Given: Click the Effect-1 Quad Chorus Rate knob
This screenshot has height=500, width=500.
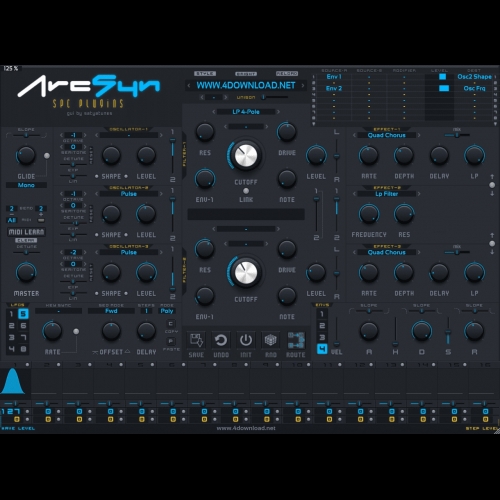Looking at the screenshot, I should pyautogui.click(x=369, y=155).
